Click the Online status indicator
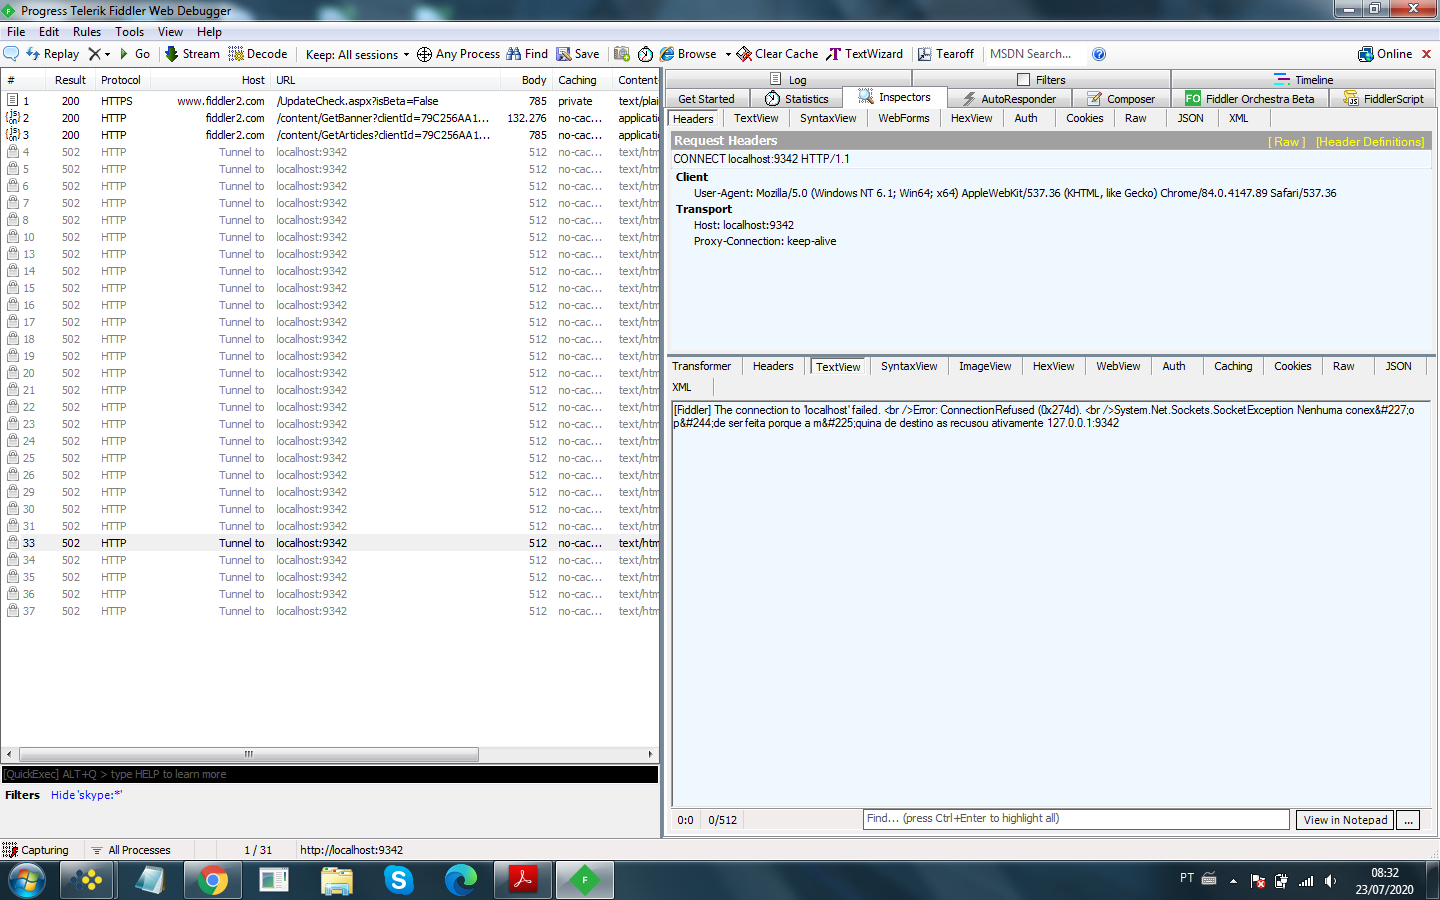The height and width of the screenshot is (900, 1440). (1385, 54)
